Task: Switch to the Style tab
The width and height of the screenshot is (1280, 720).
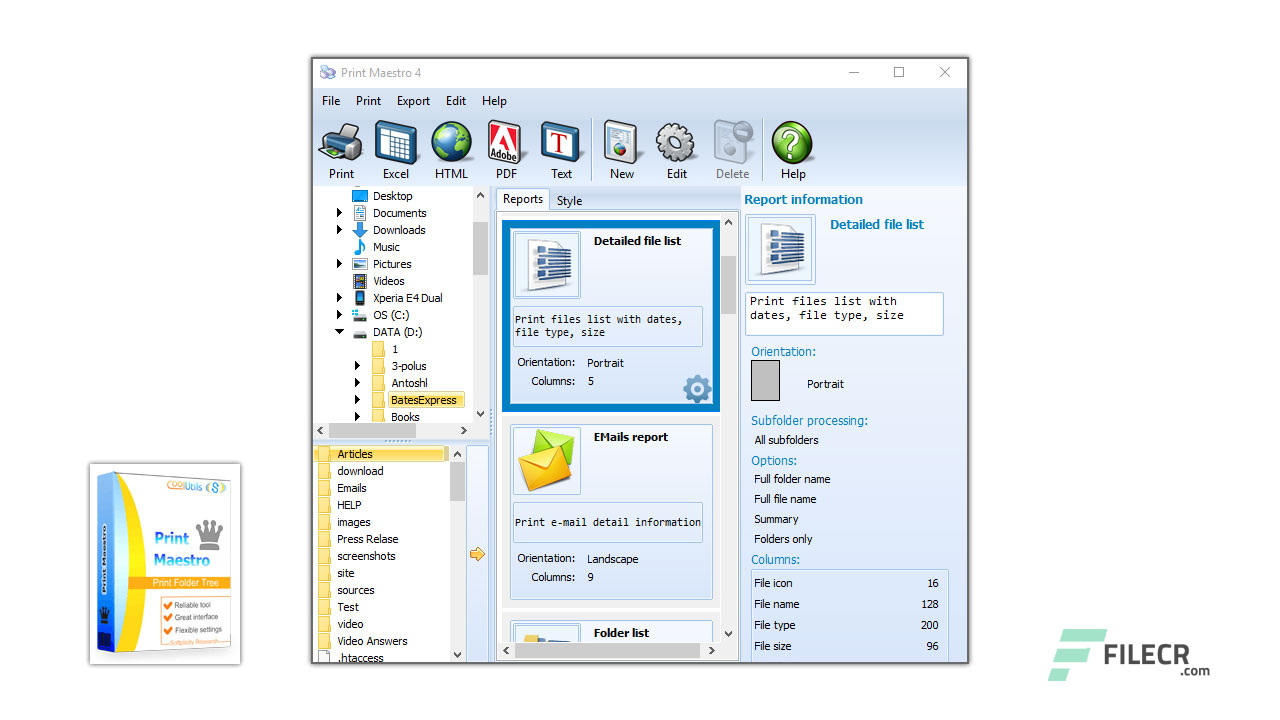Action: click(x=569, y=201)
